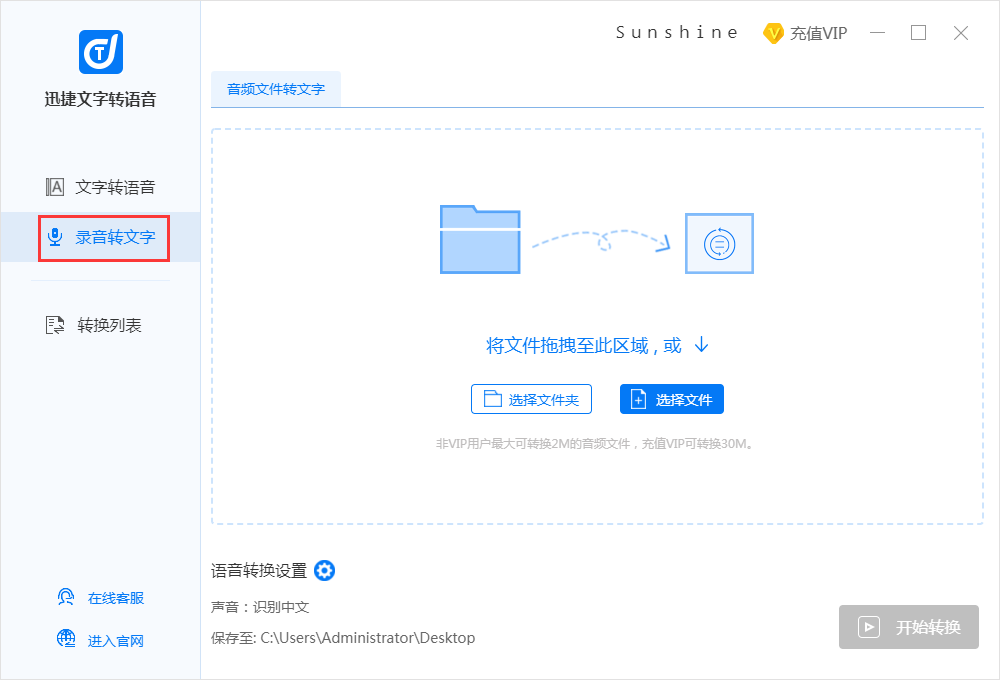
Task: Open the 语音转换设置 gear icon
Action: click(x=324, y=570)
